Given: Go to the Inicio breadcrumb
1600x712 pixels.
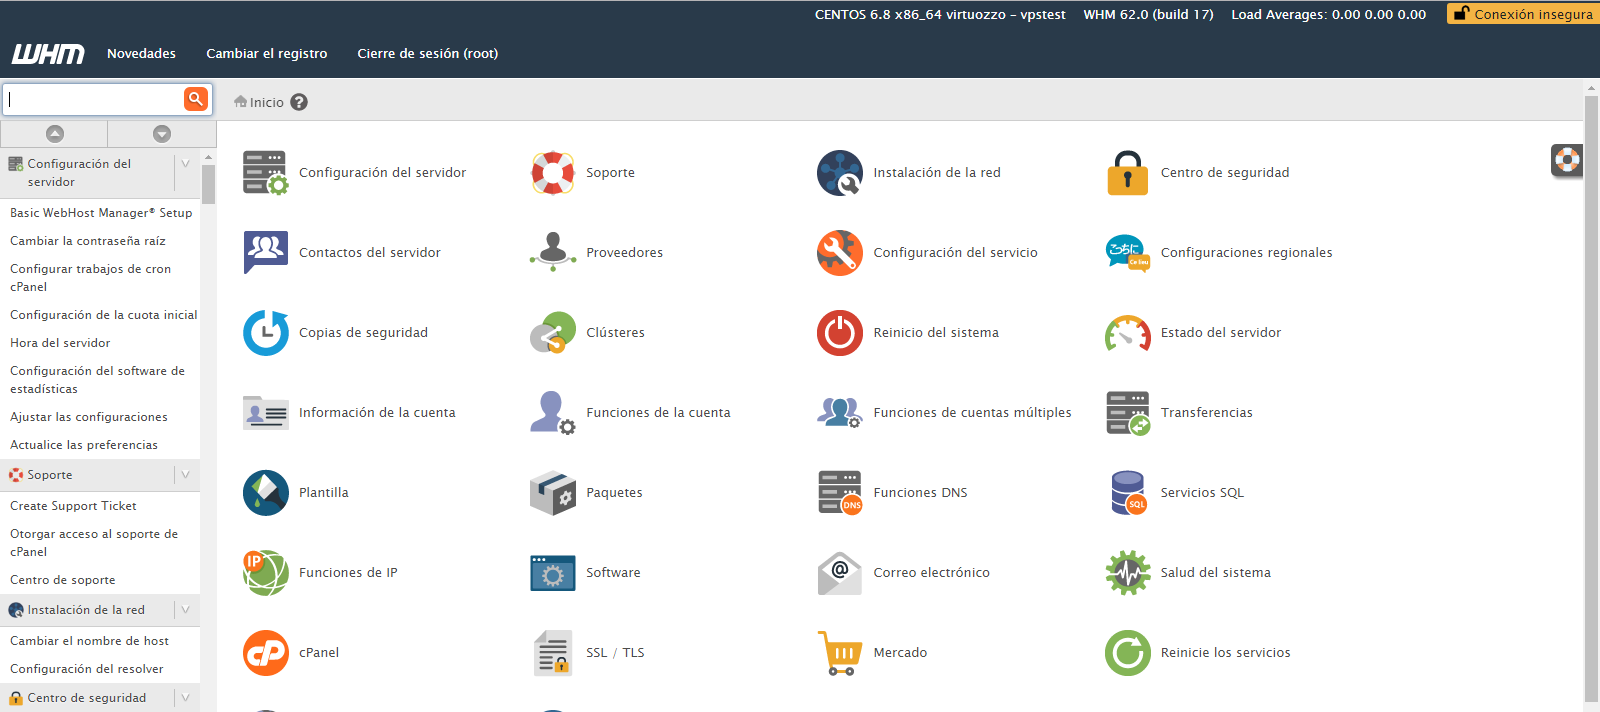Looking at the screenshot, I should (x=259, y=102).
